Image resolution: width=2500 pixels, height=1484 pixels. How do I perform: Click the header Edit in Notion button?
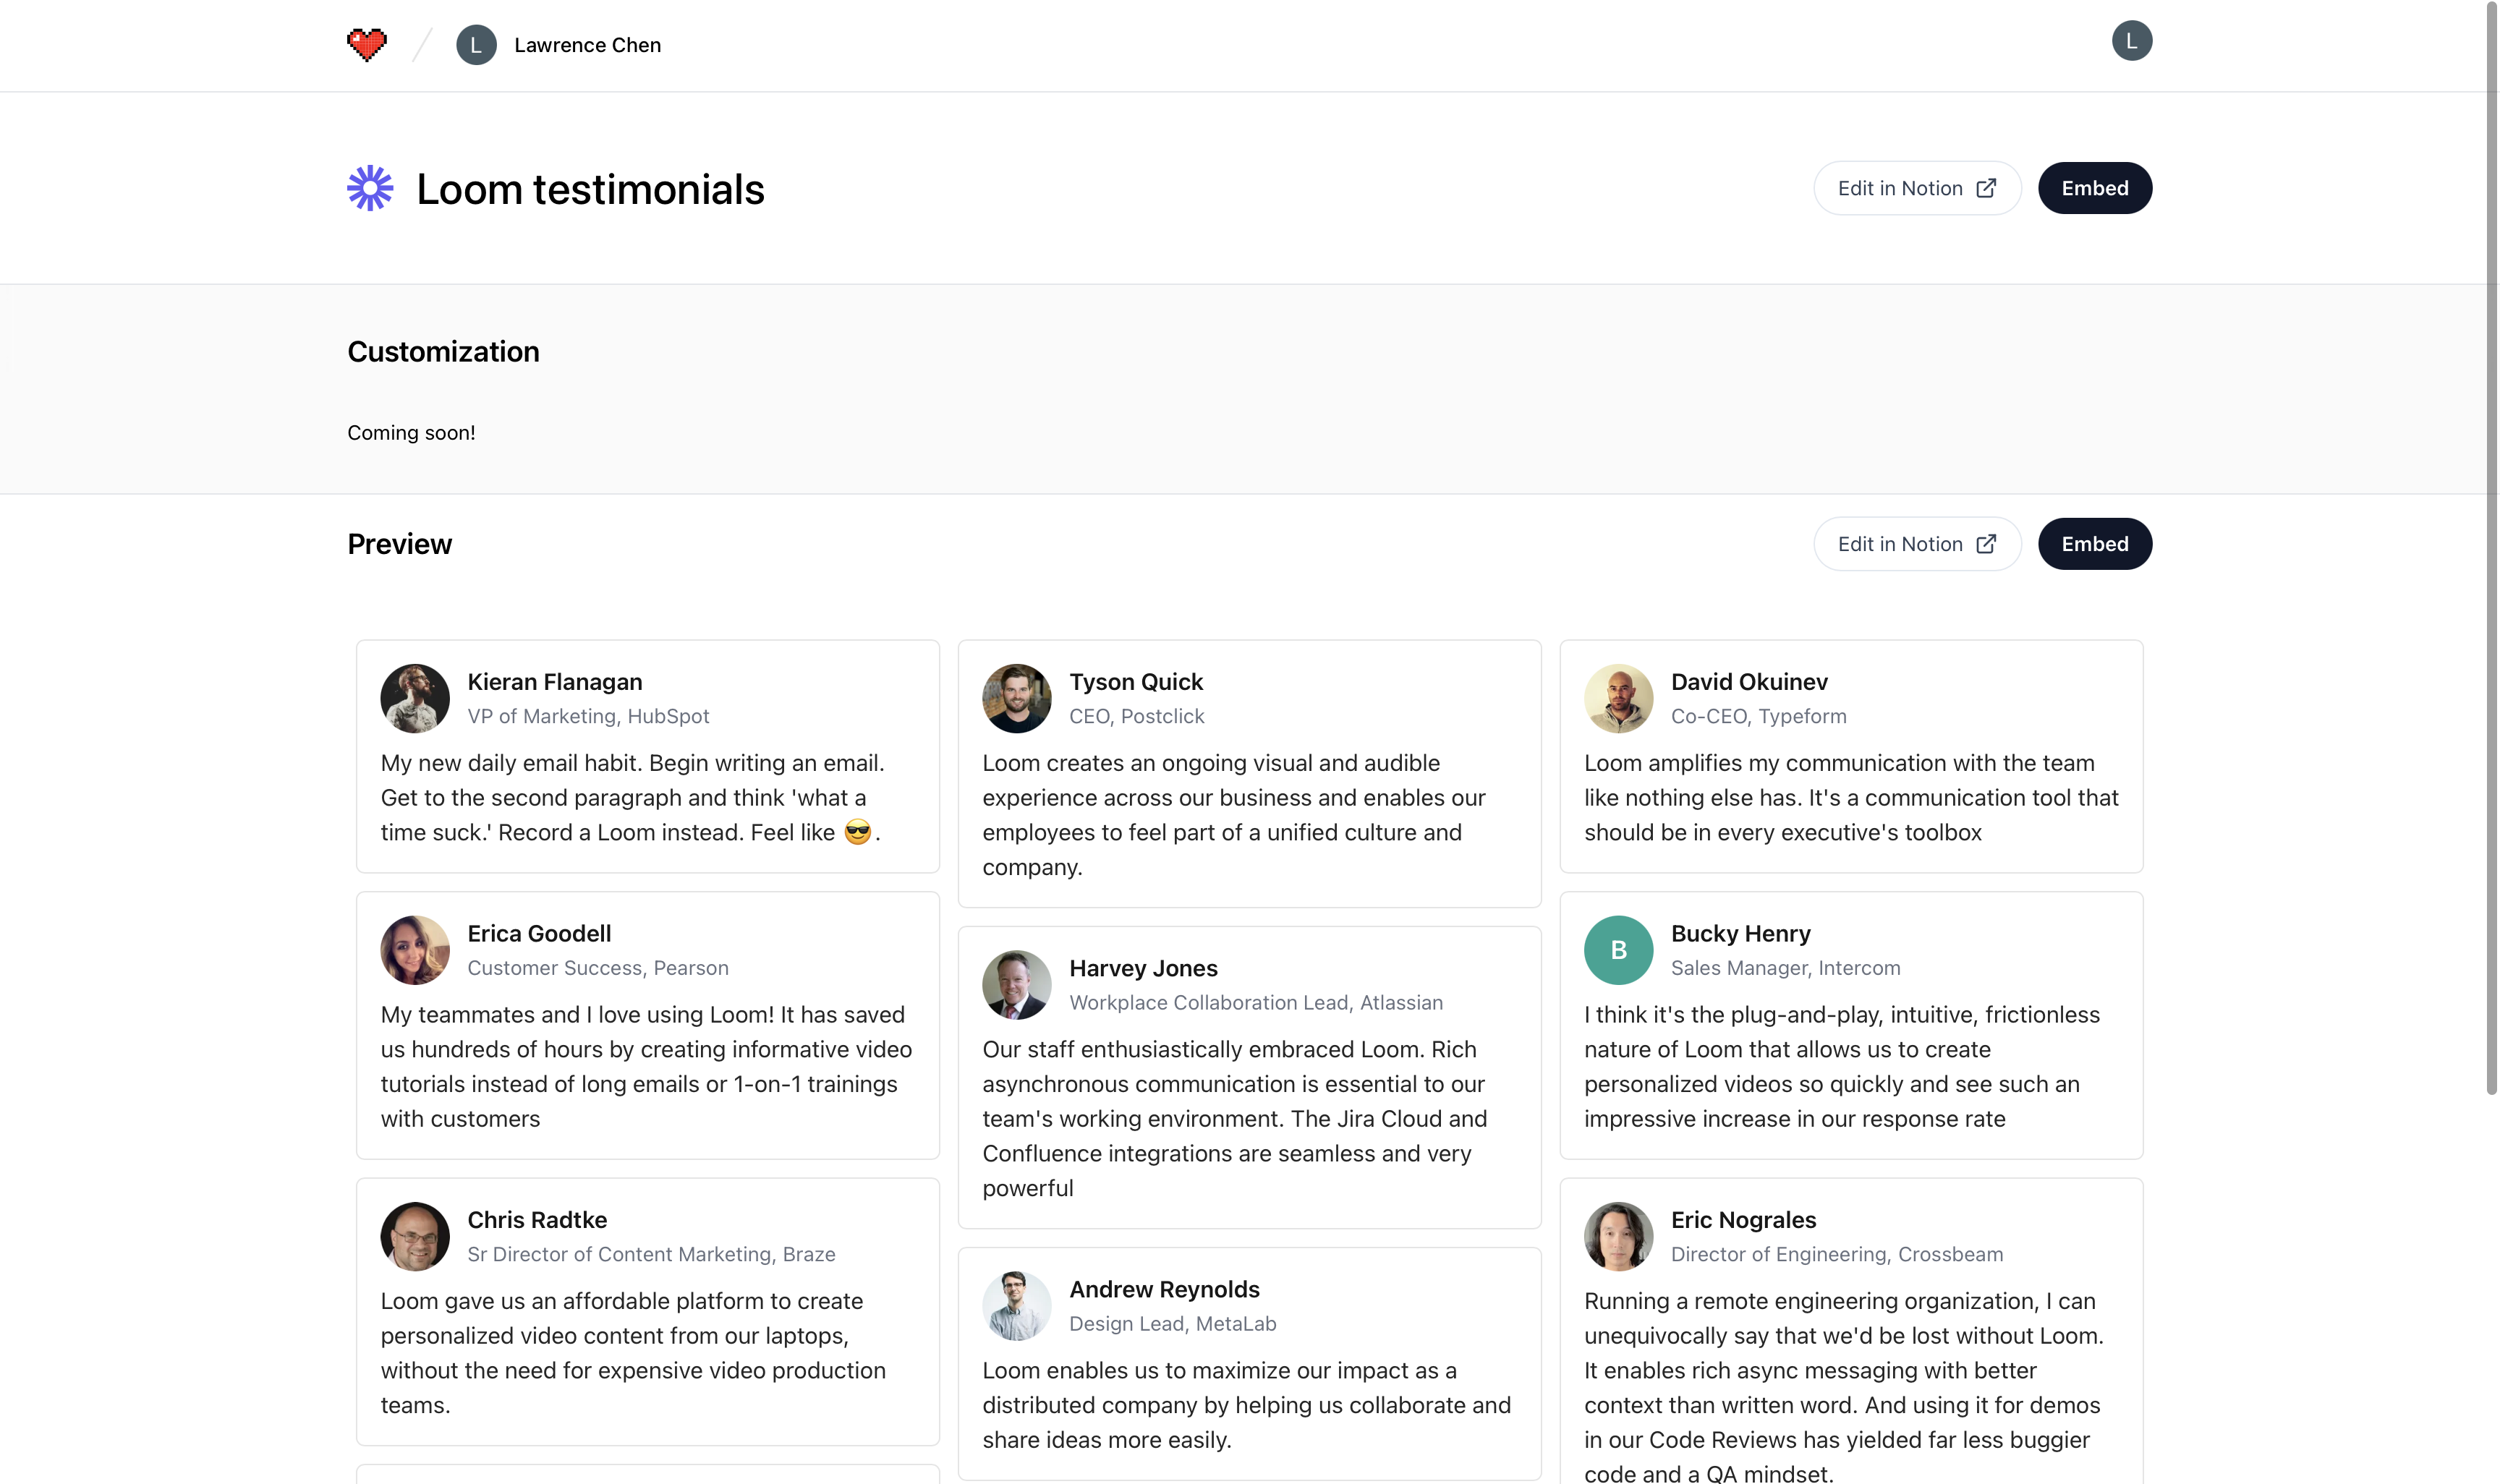coord(1917,188)
